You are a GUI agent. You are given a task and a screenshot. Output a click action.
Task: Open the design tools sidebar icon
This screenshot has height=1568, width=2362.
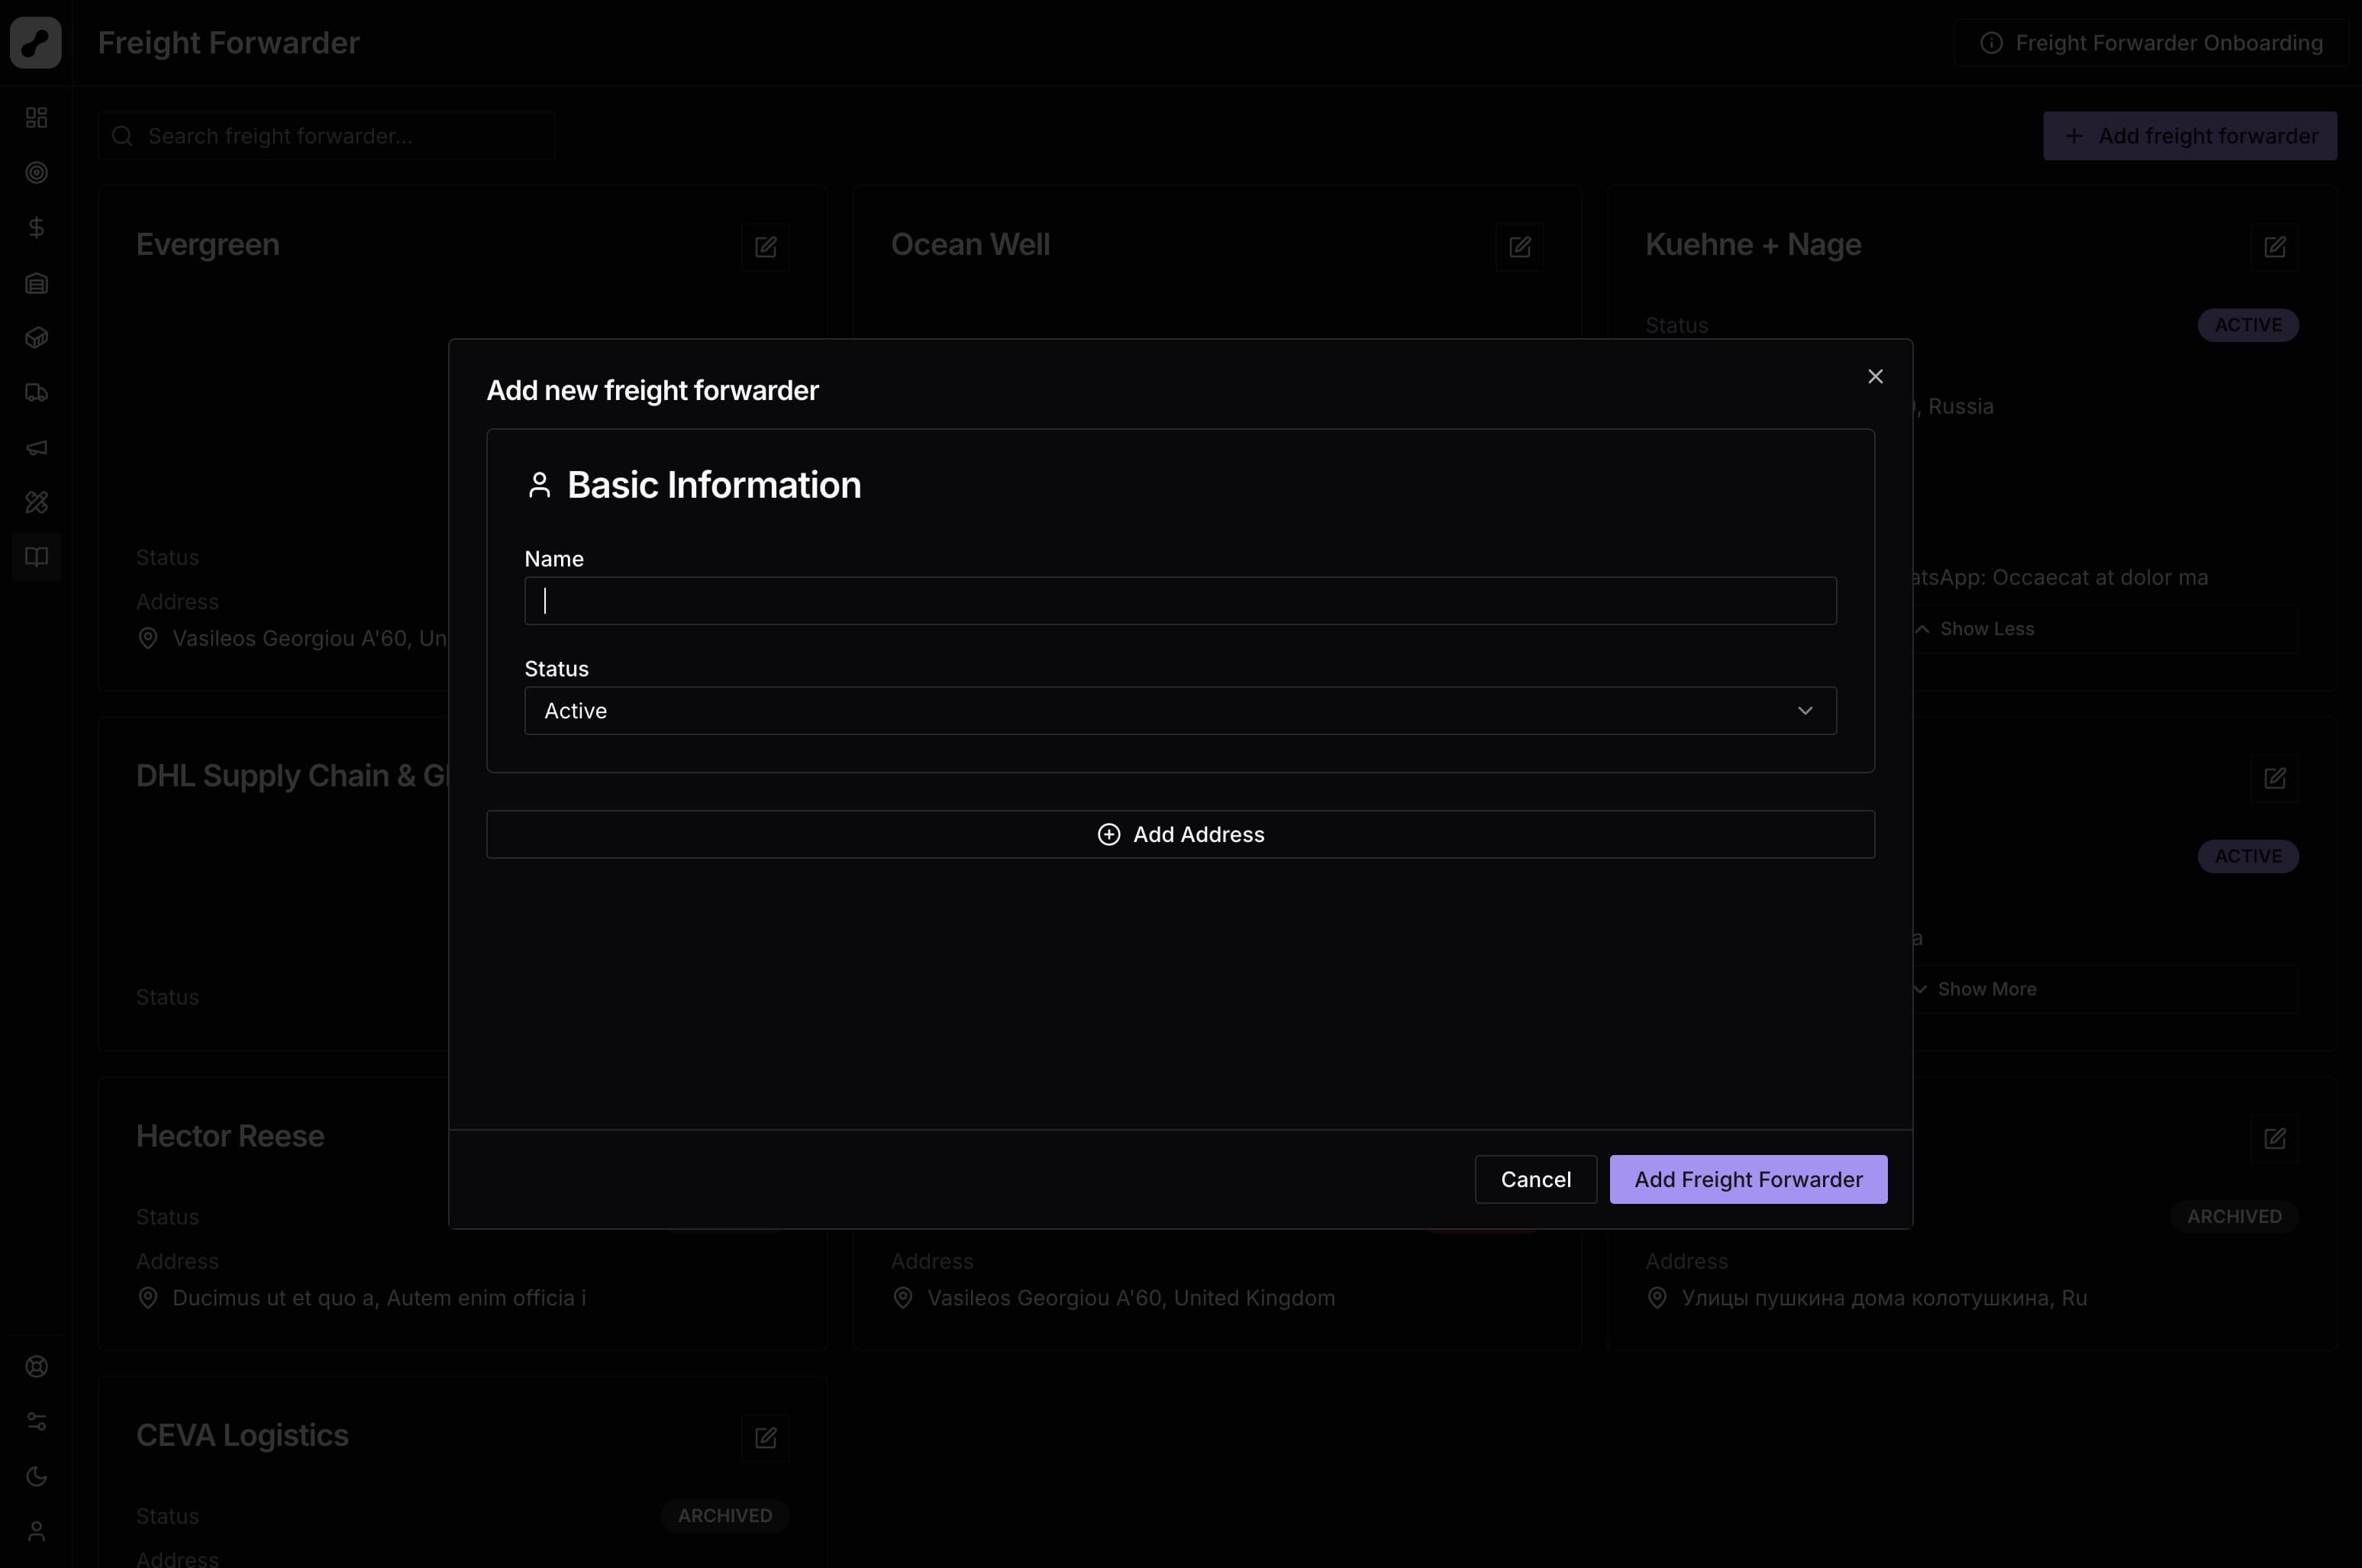(37, 502)
